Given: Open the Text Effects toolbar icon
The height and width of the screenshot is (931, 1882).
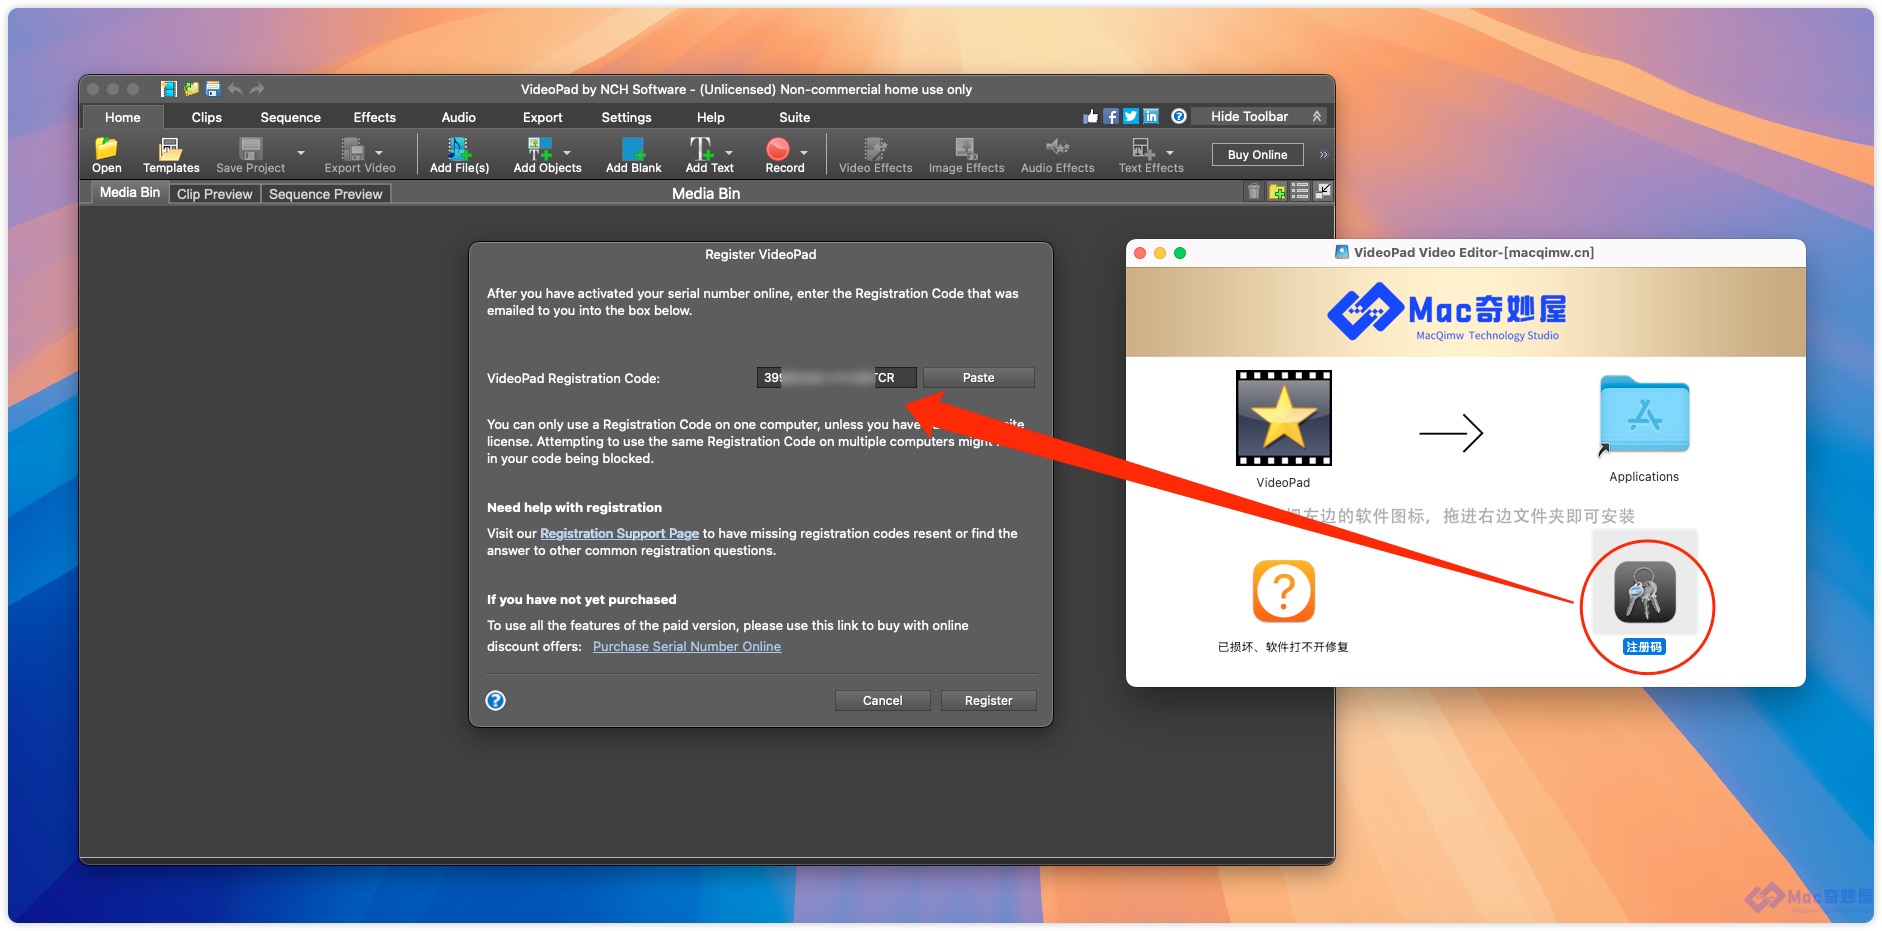Looking at the screenshot, I should click(x=1143, y=148).
